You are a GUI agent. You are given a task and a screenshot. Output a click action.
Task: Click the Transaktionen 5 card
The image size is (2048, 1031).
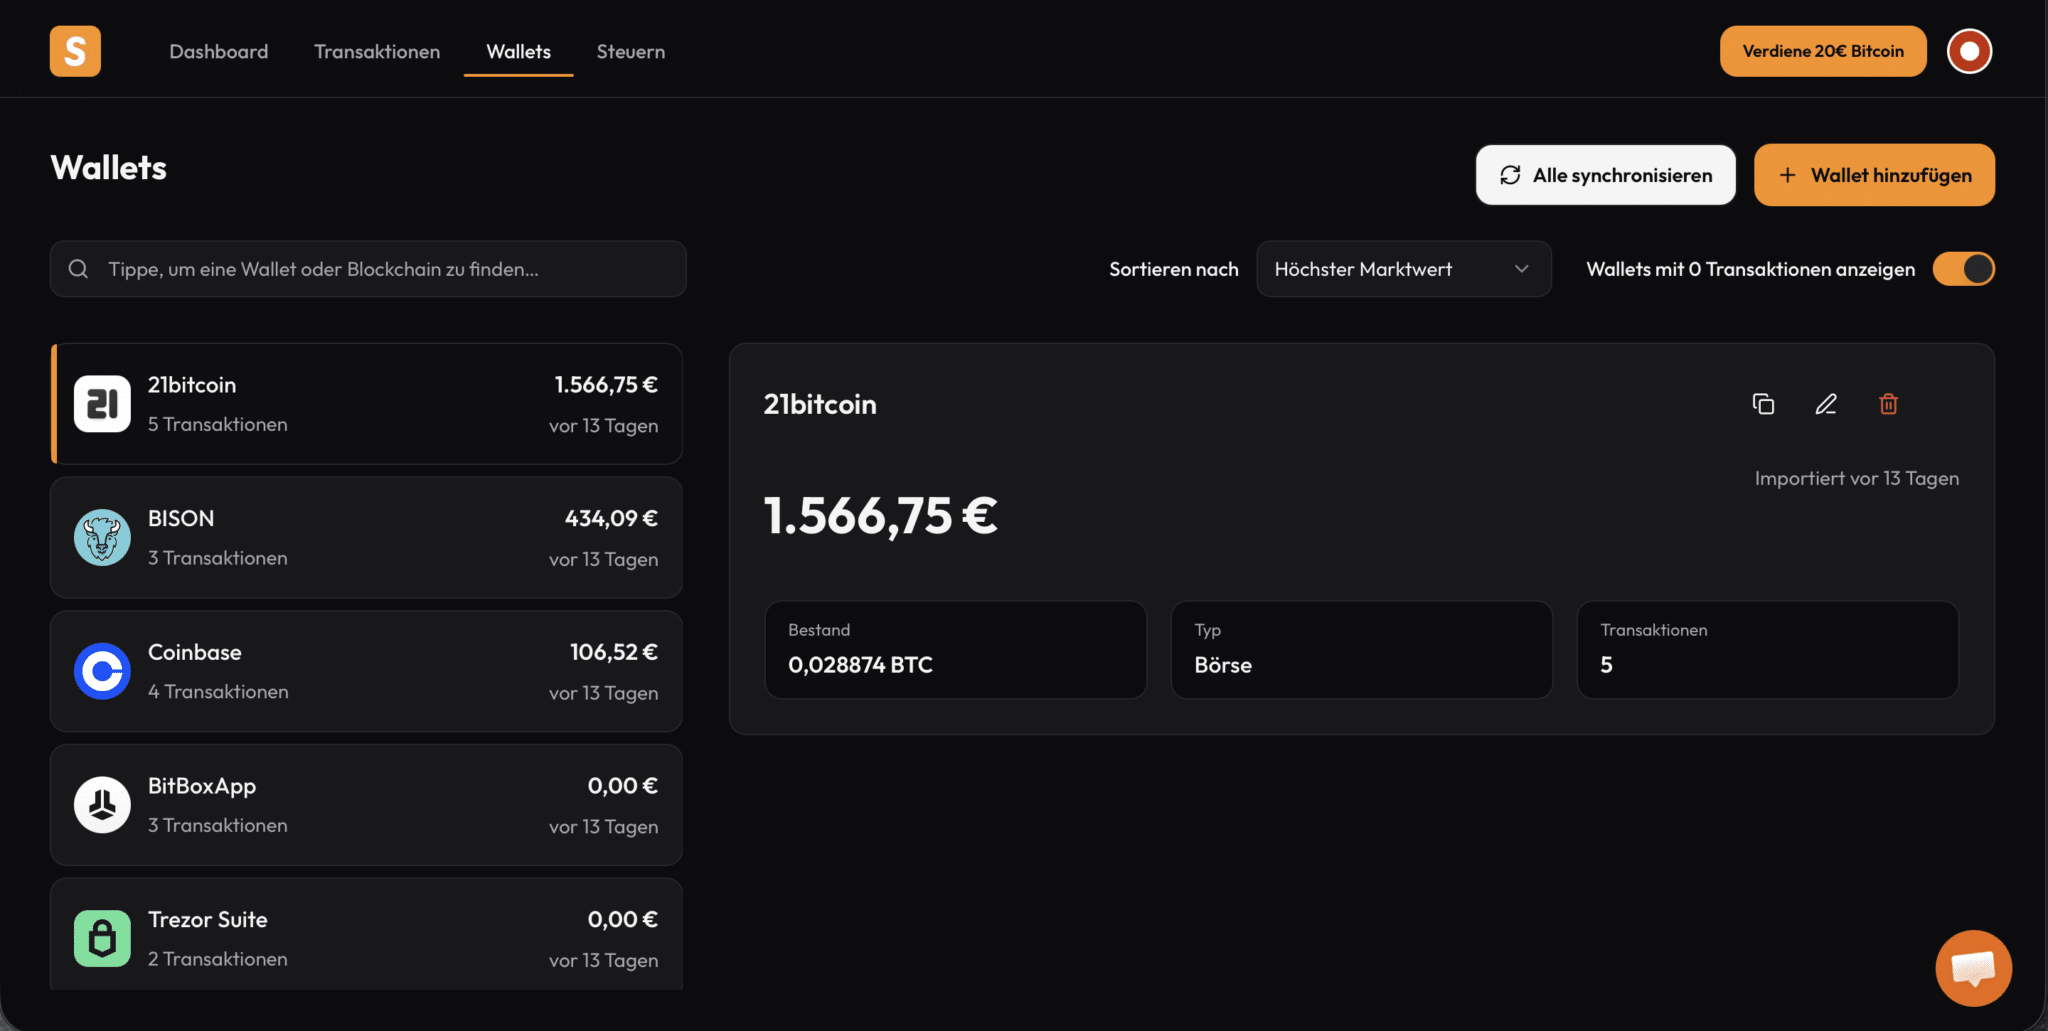tap(1767, 650)
